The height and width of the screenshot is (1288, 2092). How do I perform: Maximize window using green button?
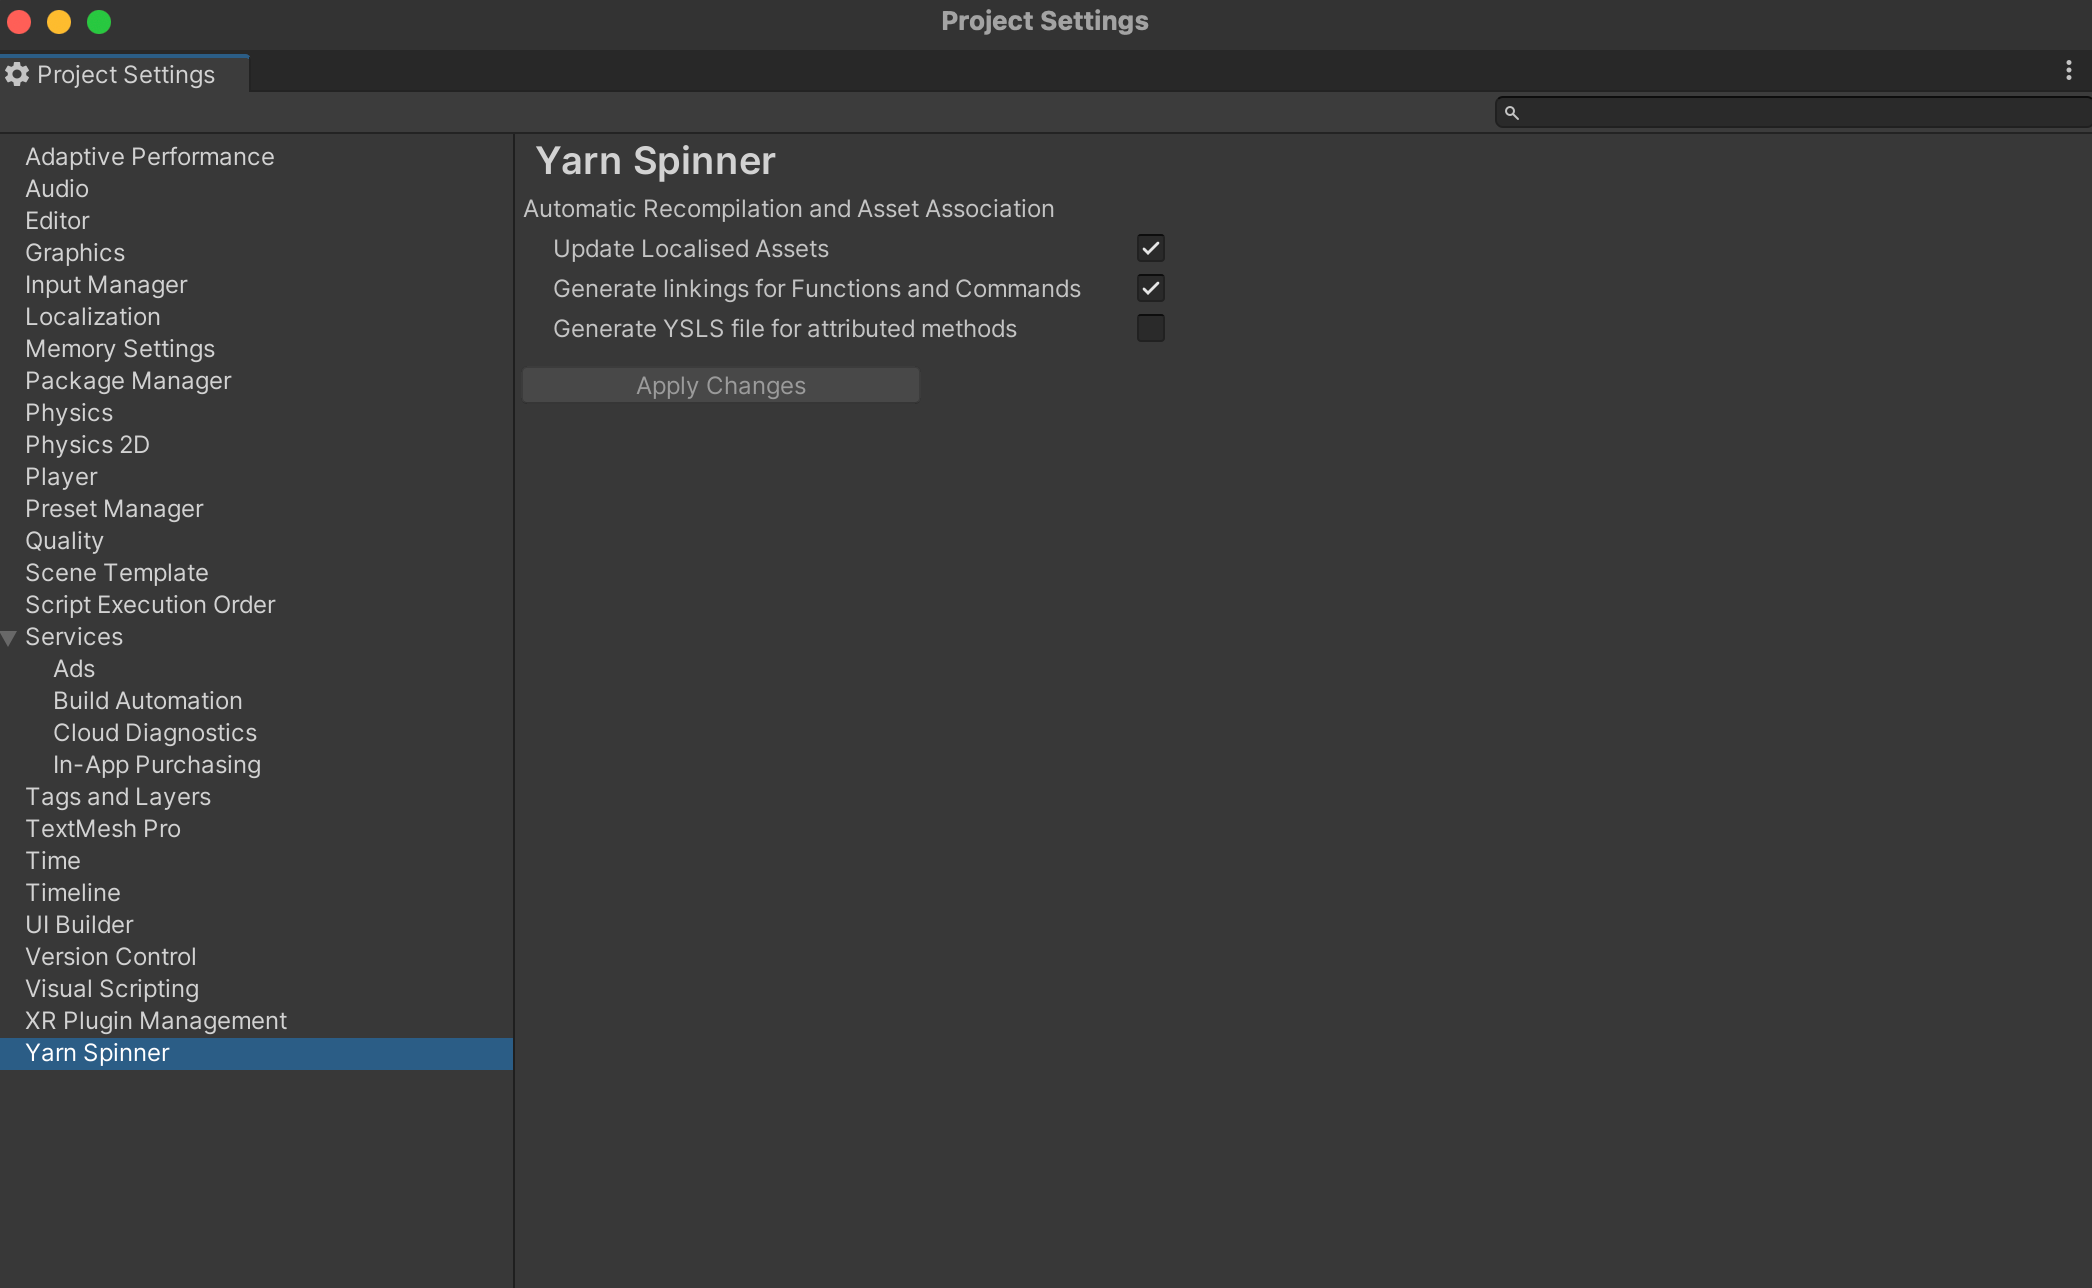pyautogui.click(x=99, y=21)
